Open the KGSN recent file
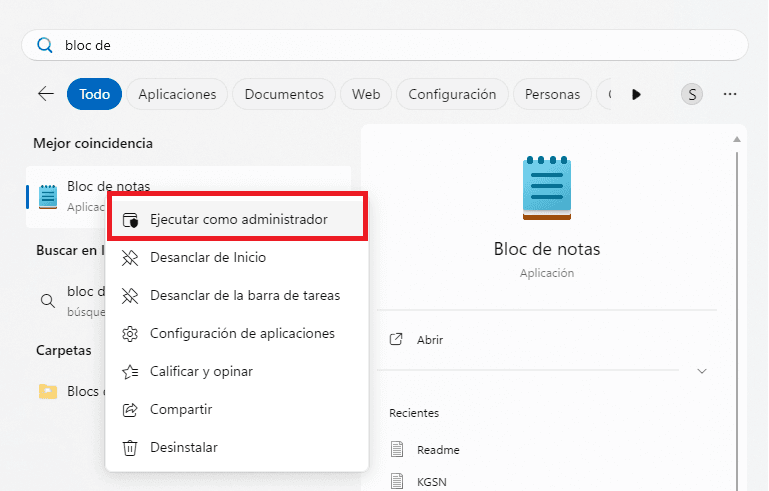Viewport: 769px width, 491px height. pyautogui.click(x=434, y=481)
